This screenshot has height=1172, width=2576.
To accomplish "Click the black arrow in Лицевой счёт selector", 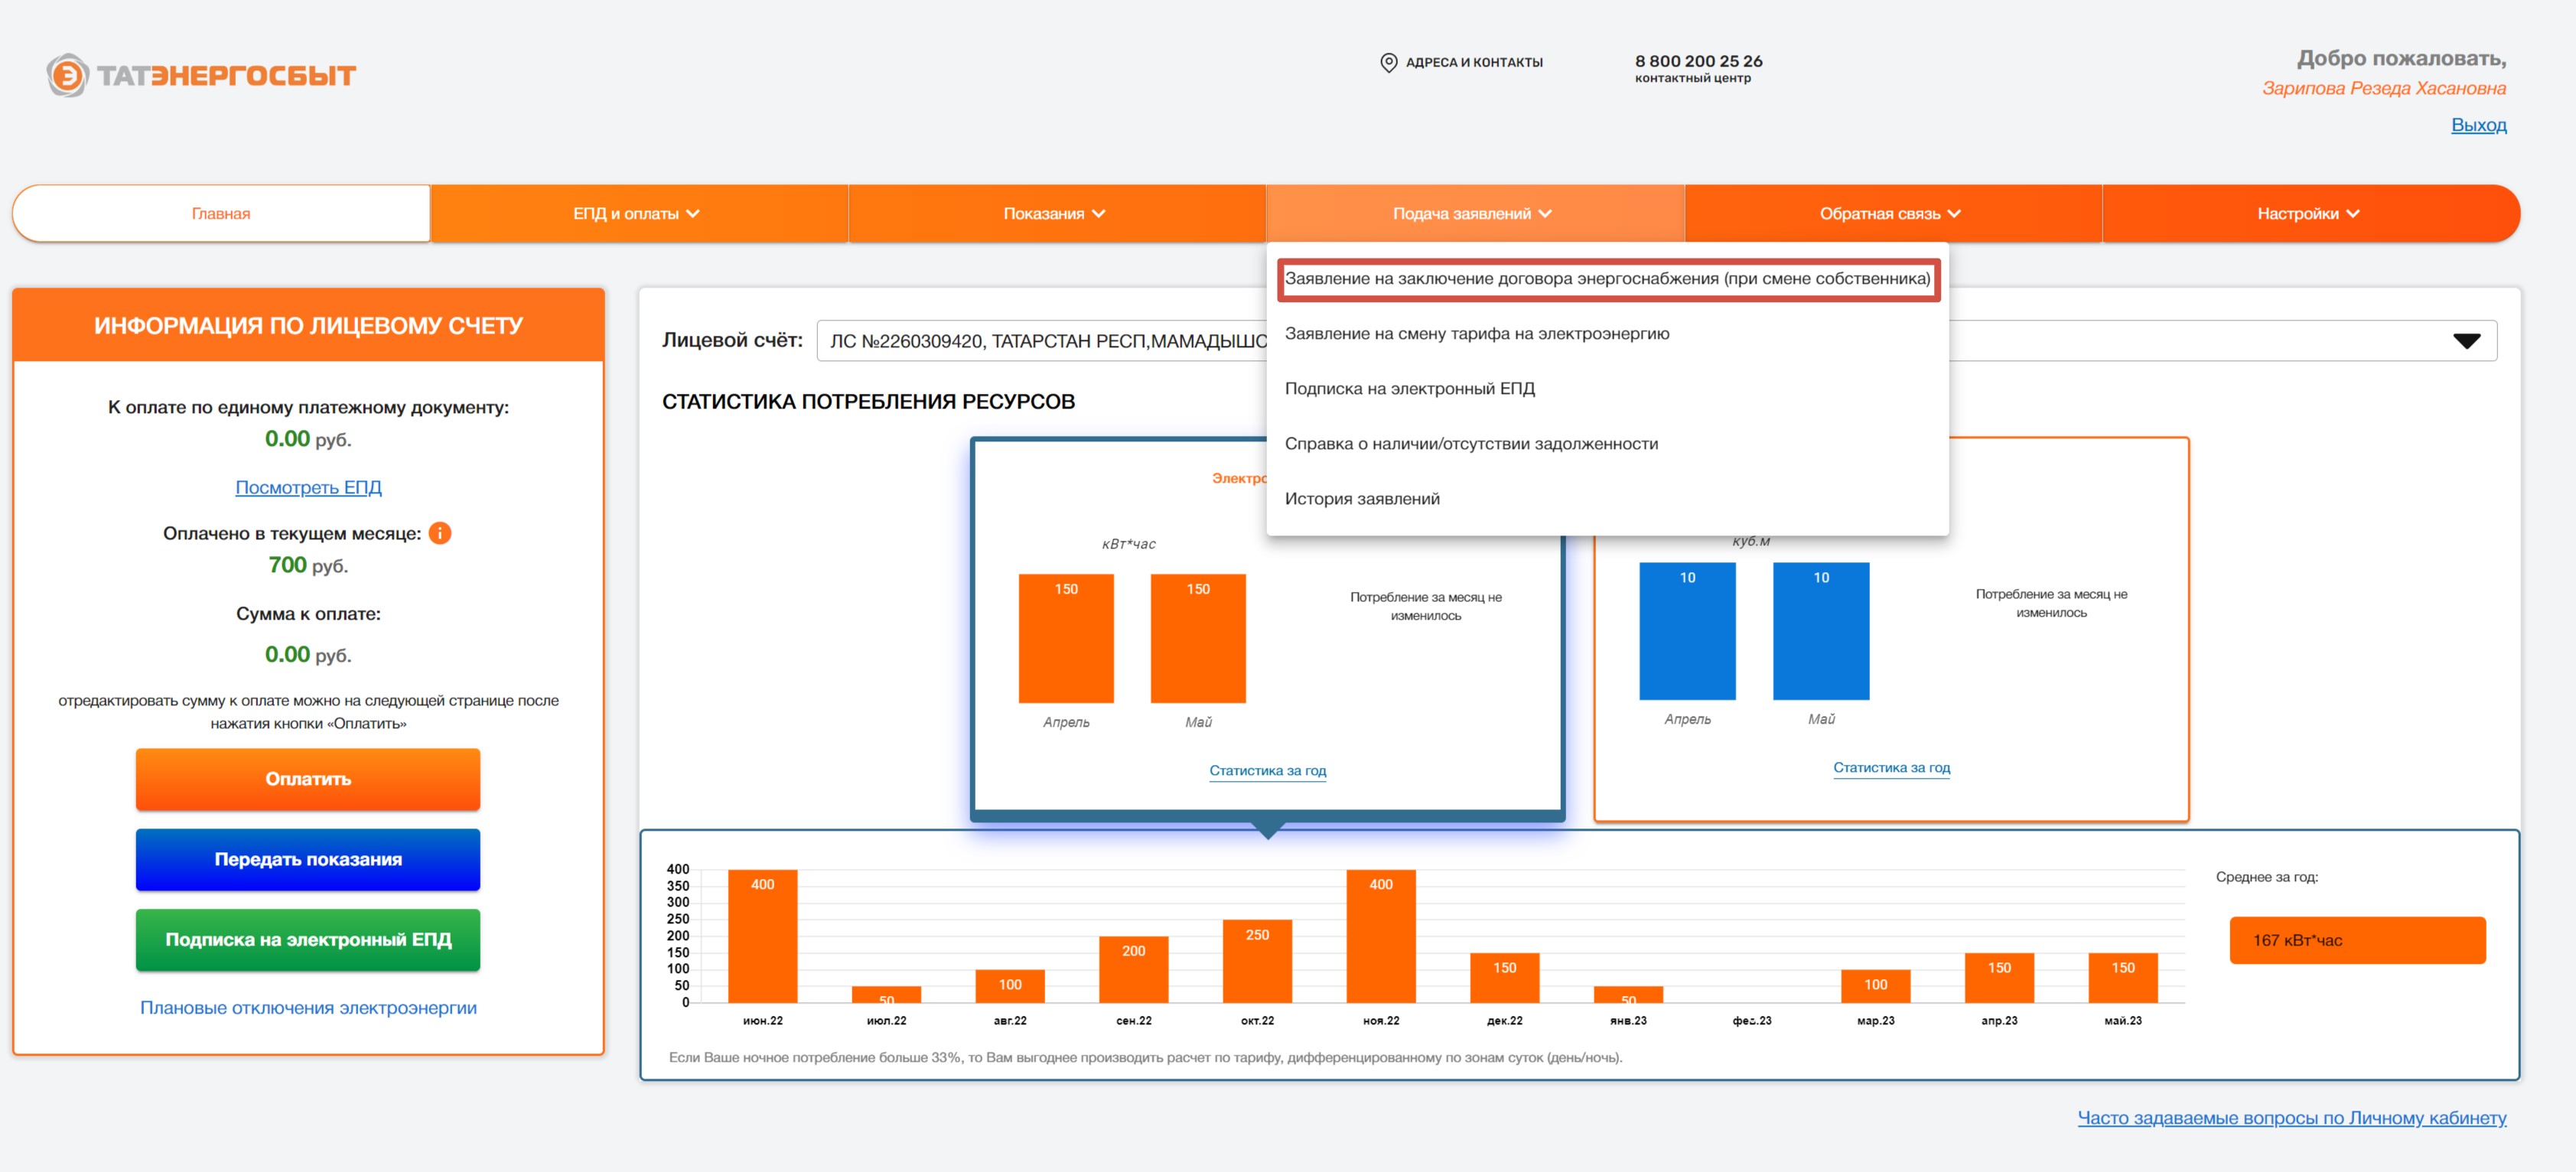I will click(2466, 341).
